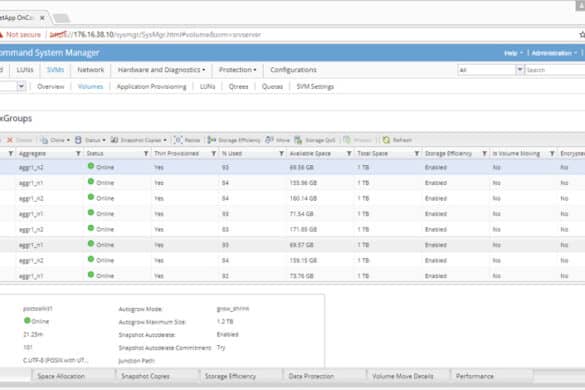This screenshot has width=585, height=390.
Task: Click the filter funnel just left of Available Space header
Action: [x=281, y=153]
